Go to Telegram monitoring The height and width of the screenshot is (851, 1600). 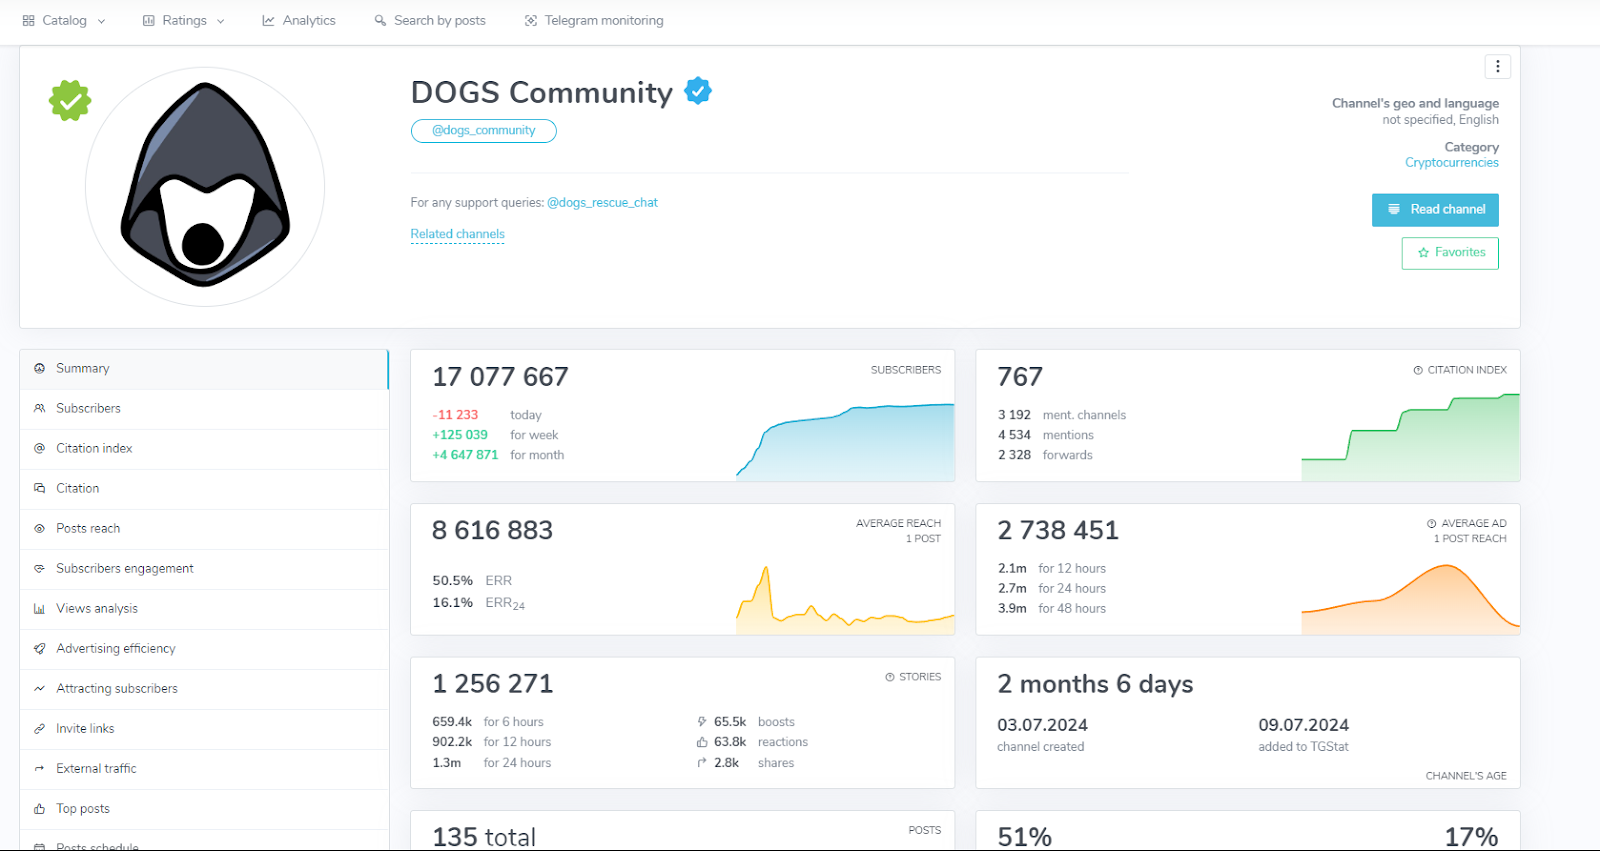tap(594, 20)
